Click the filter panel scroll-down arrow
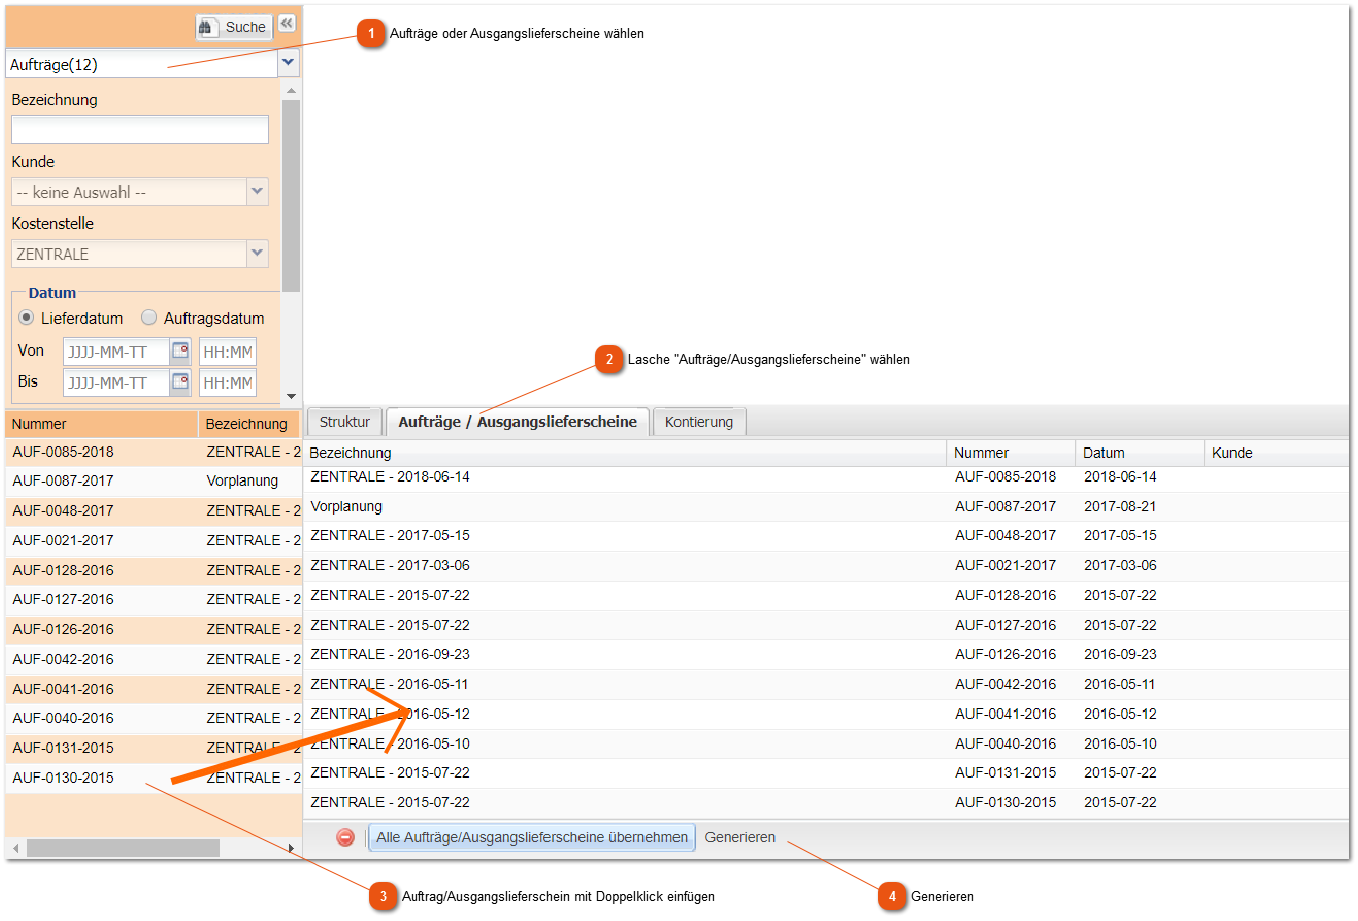This screenshot has height=921, width=1358. pos(291,396)
